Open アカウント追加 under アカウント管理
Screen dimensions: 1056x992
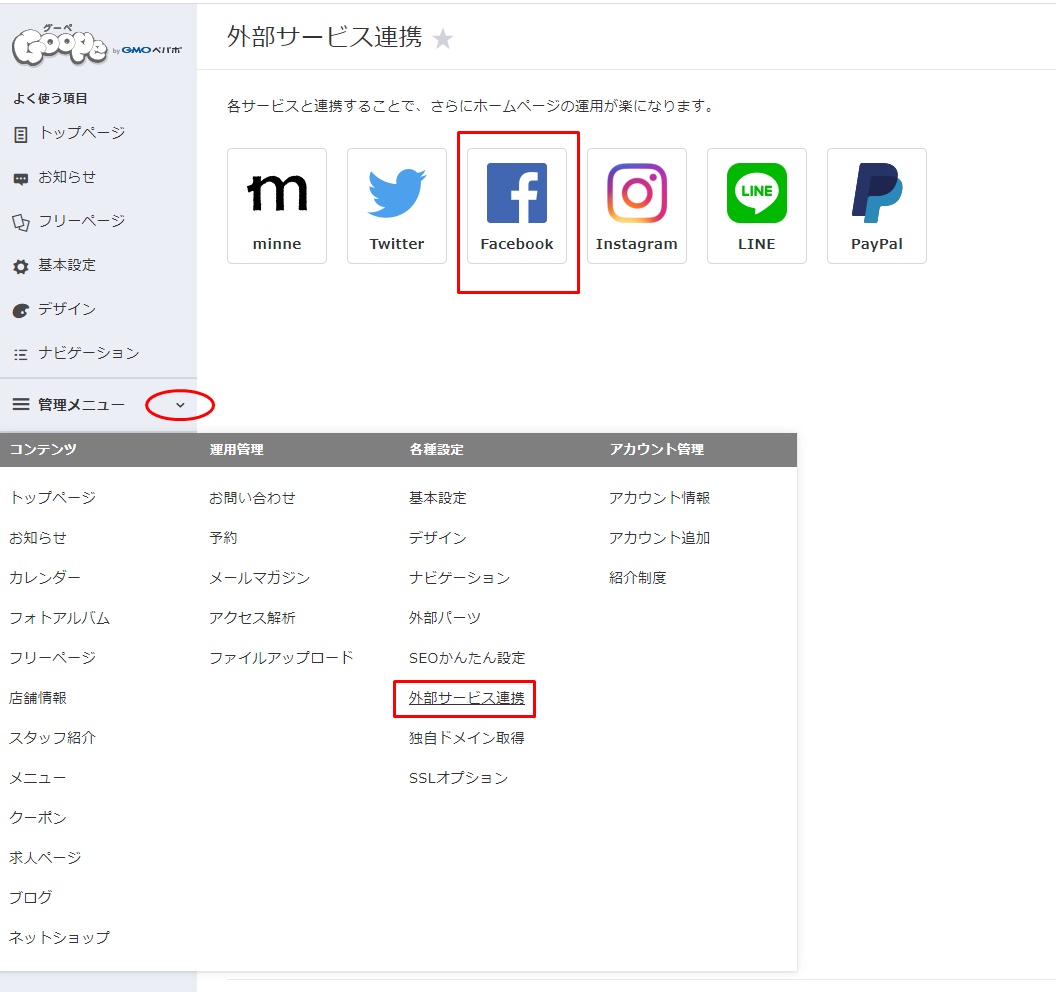tap(659, 537)
